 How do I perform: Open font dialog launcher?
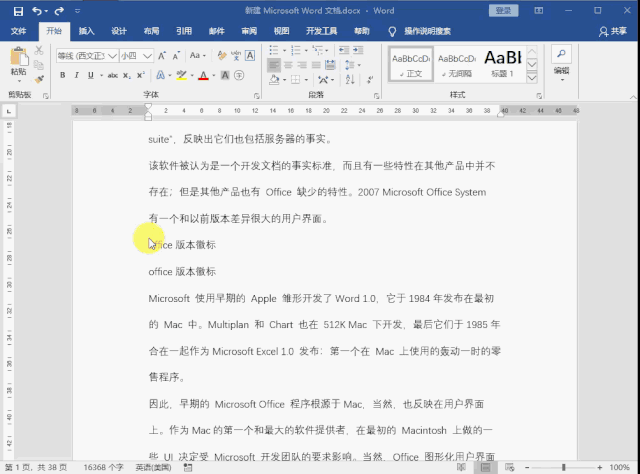click(x=257, y=96)
